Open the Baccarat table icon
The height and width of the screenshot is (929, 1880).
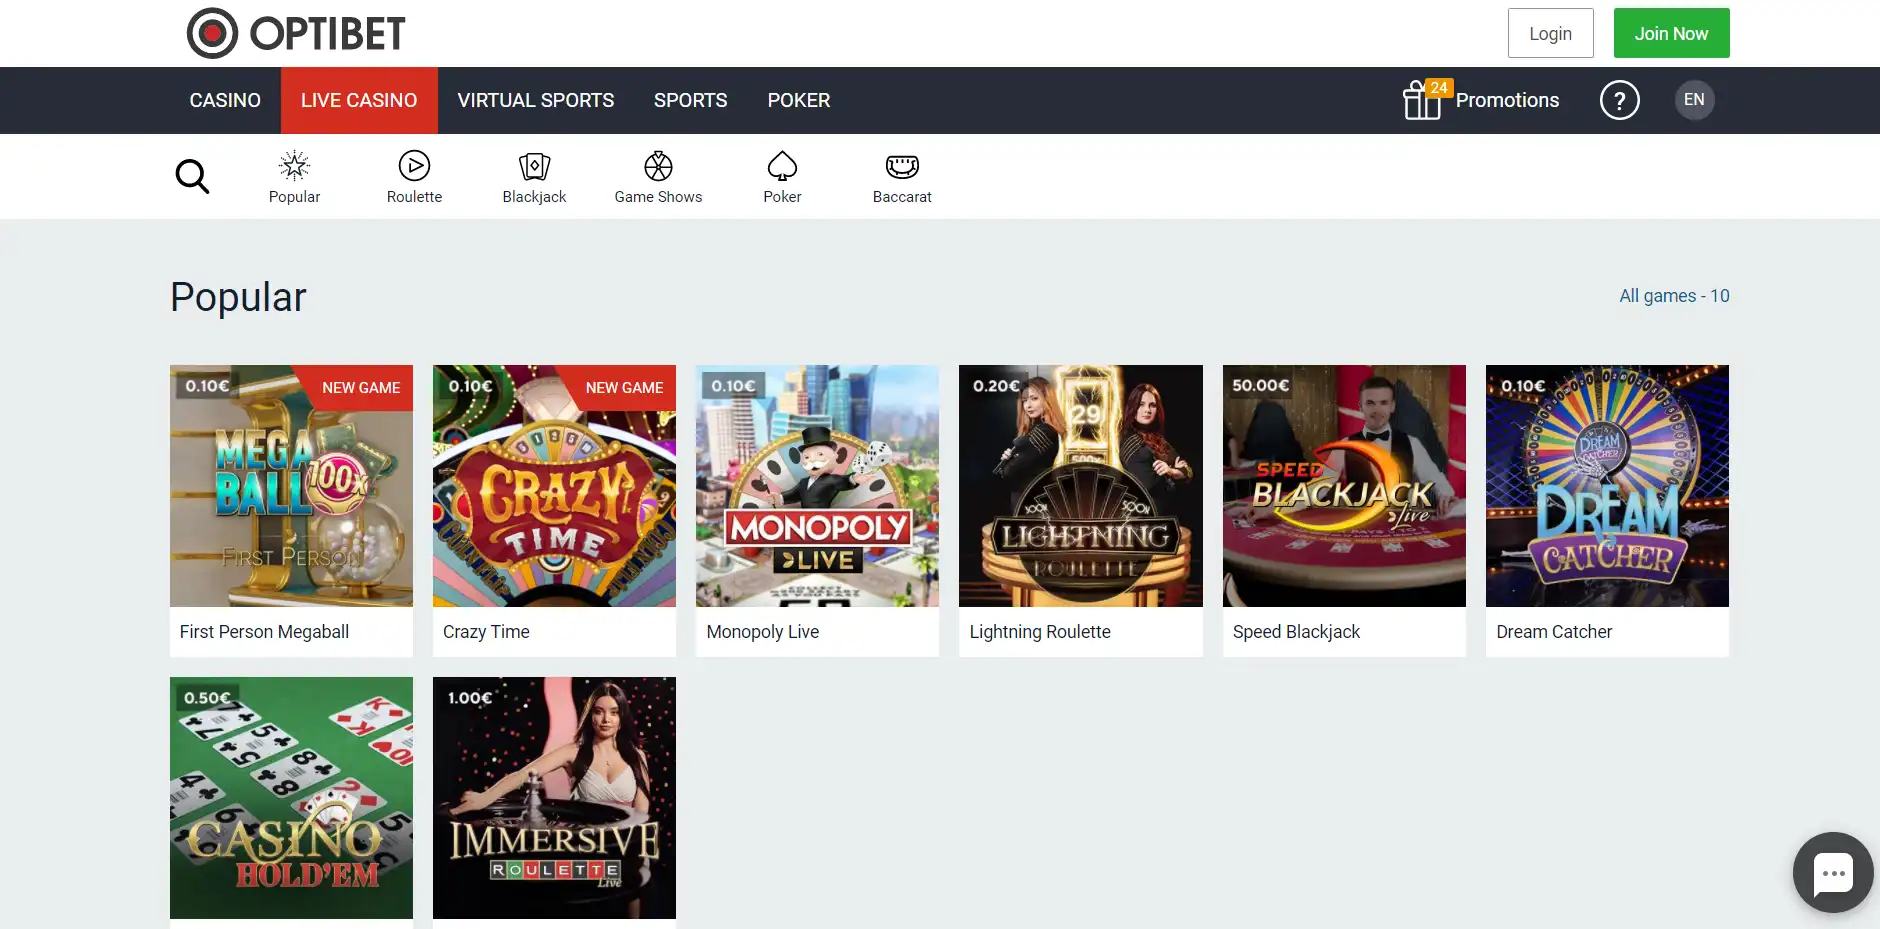902,166
